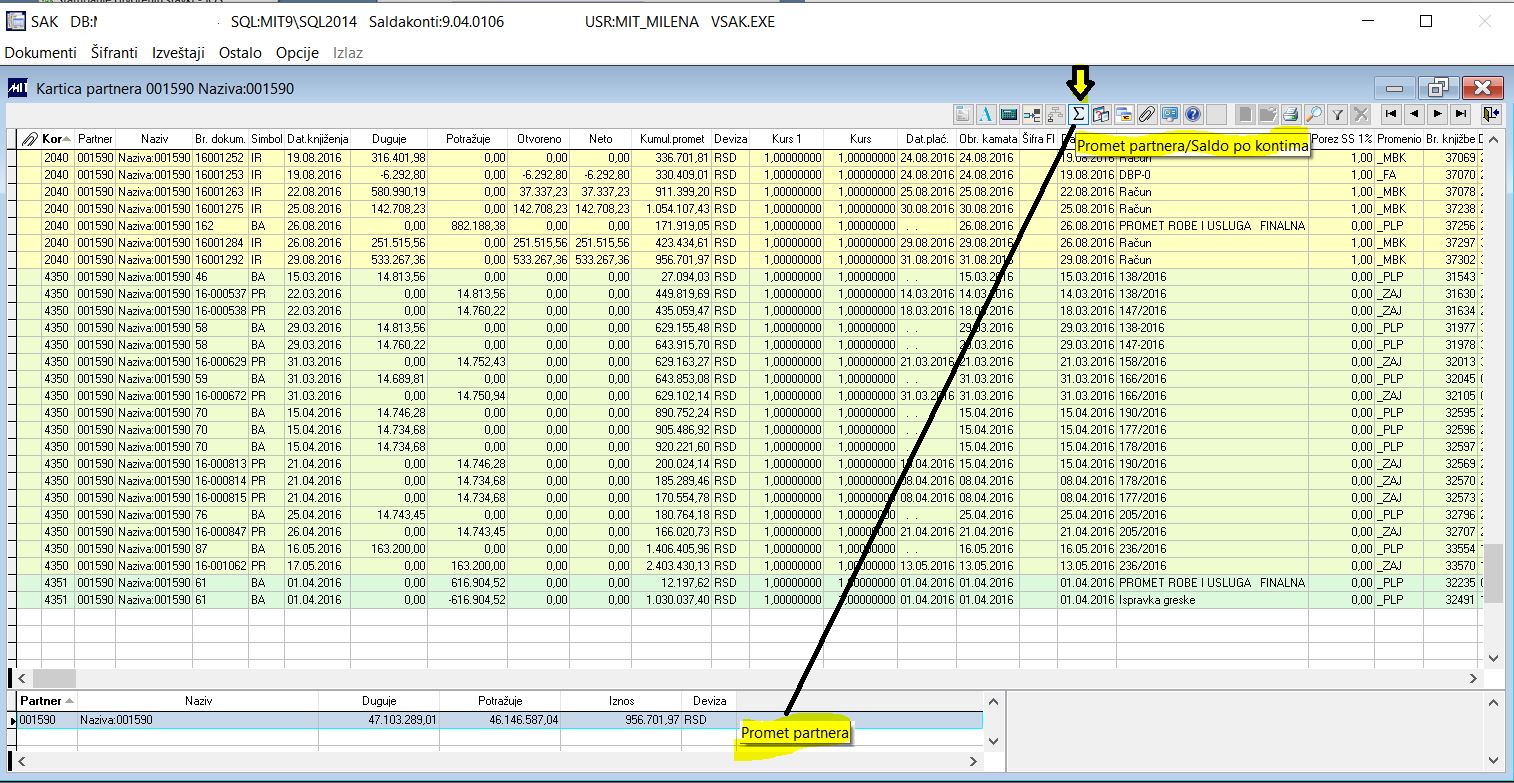
Task: Click the hierarchy tree structure icon
Action: point(1055,114)
